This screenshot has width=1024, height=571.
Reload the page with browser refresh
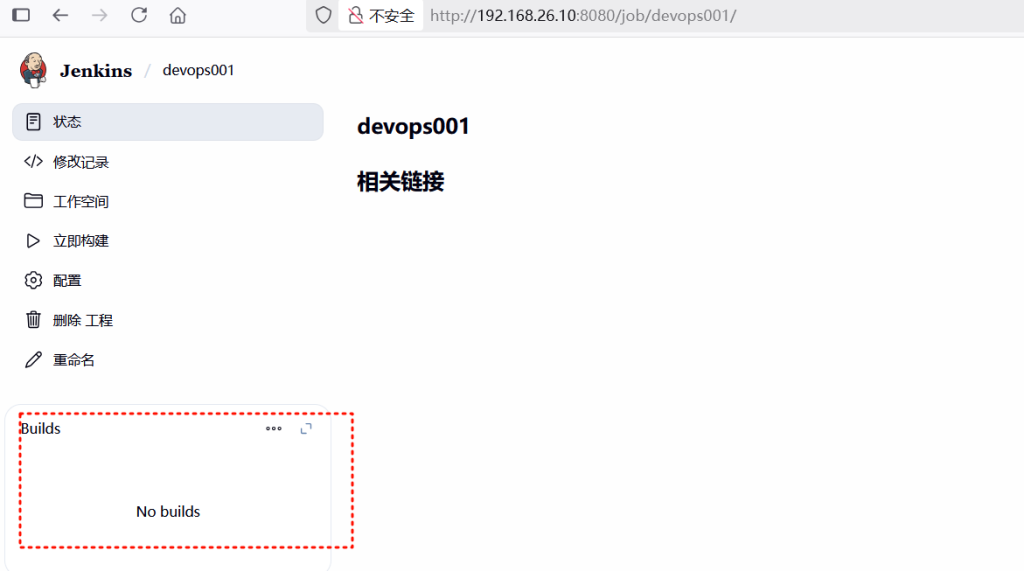click(x=139, y=15)
